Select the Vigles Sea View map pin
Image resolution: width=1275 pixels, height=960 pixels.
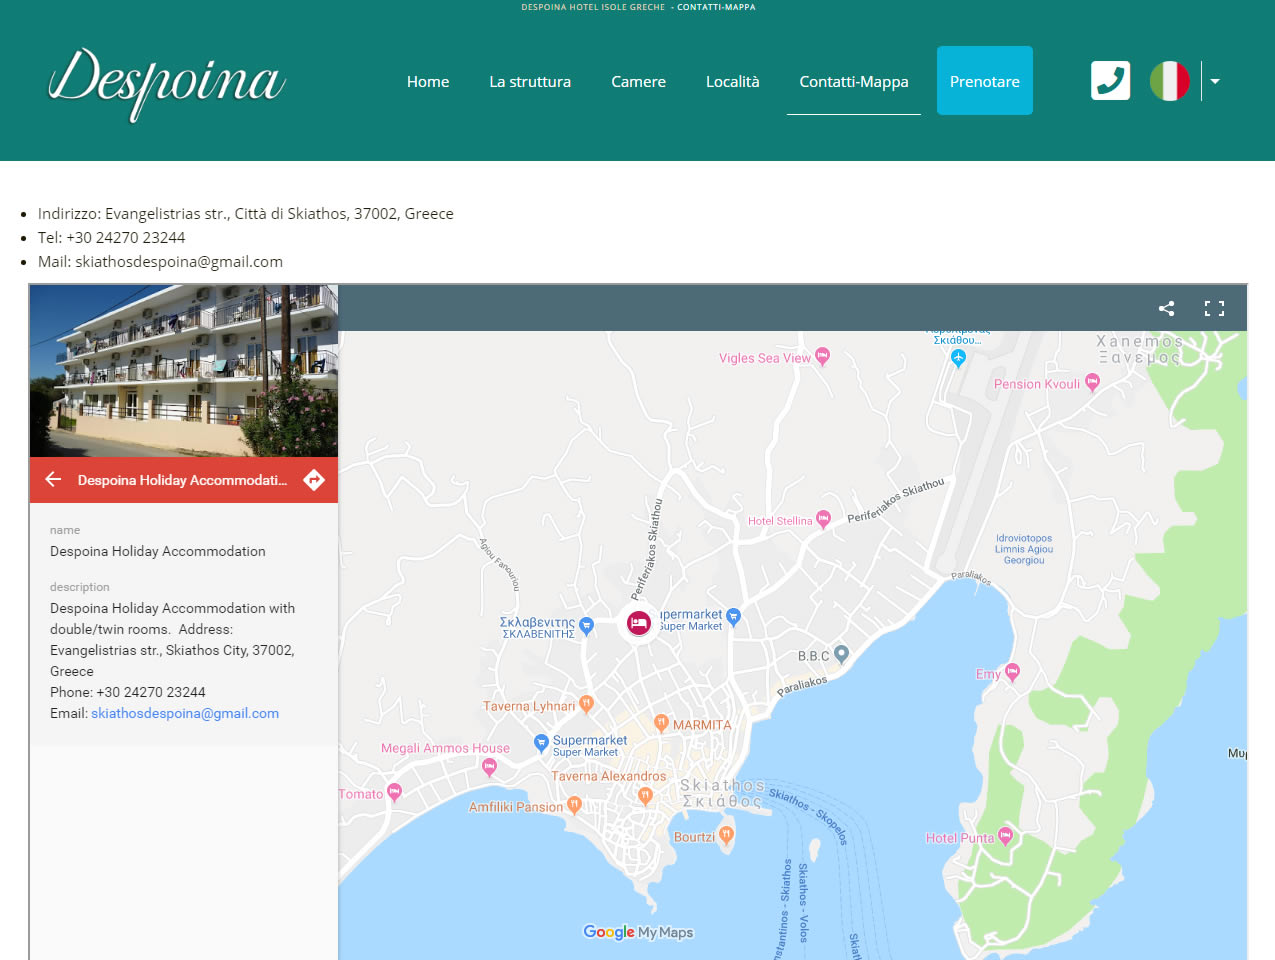coord(822,356)
